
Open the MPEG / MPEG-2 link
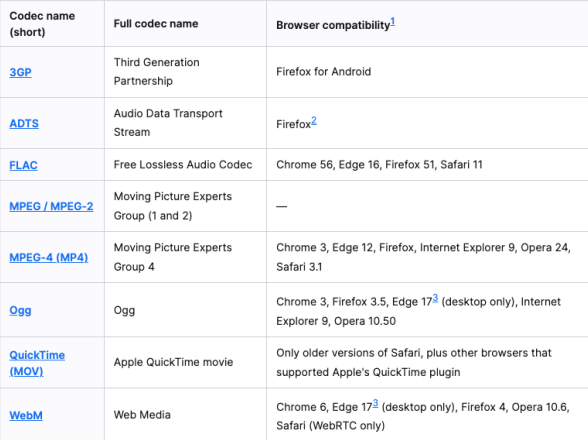(x=51, y=206)
